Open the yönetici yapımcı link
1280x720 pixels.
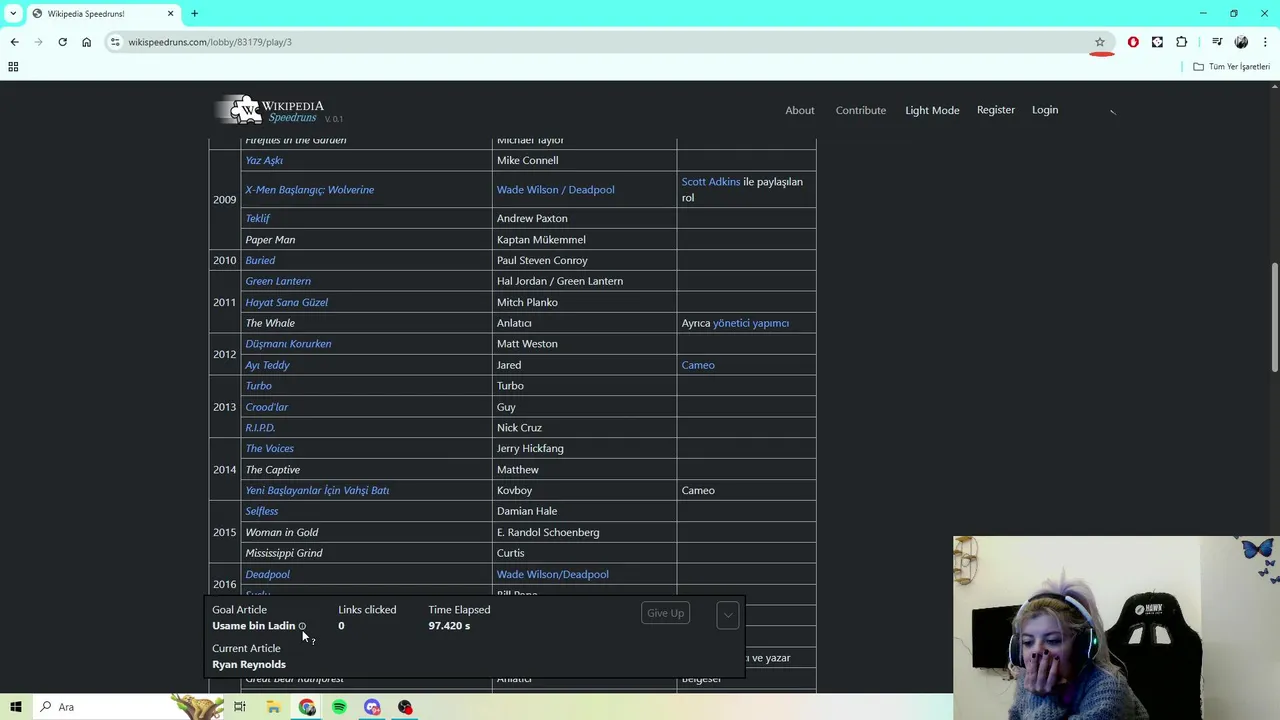(x=751, y=323)
